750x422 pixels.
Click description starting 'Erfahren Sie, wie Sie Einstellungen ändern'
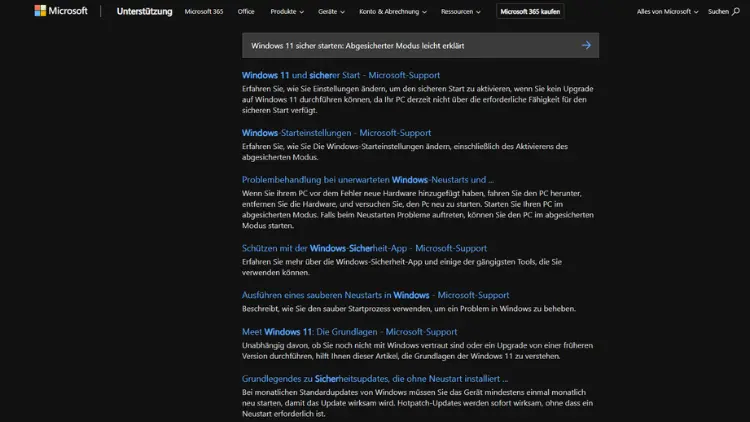tap(417, 100)
